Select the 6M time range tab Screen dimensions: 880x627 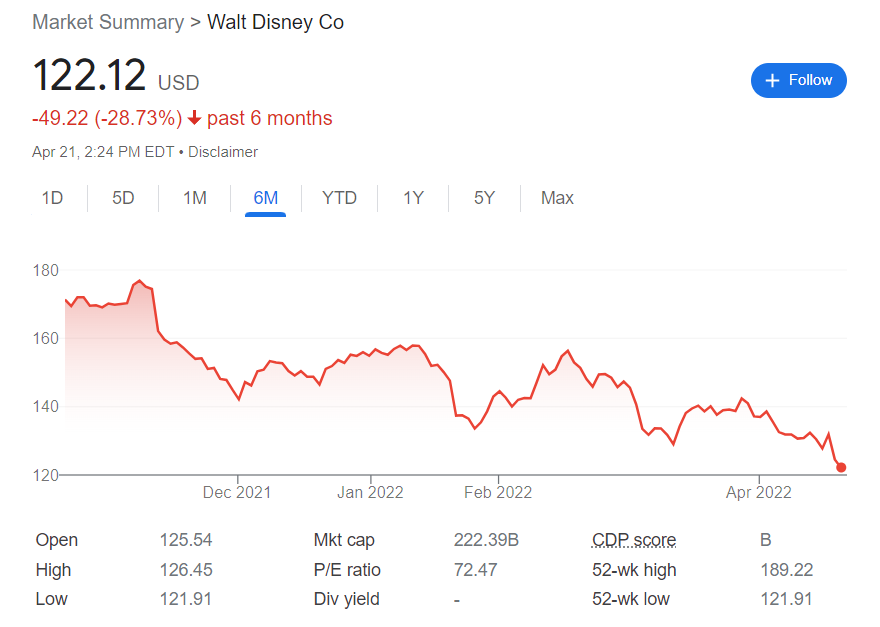pyautogui.click(x=265, y=198)
